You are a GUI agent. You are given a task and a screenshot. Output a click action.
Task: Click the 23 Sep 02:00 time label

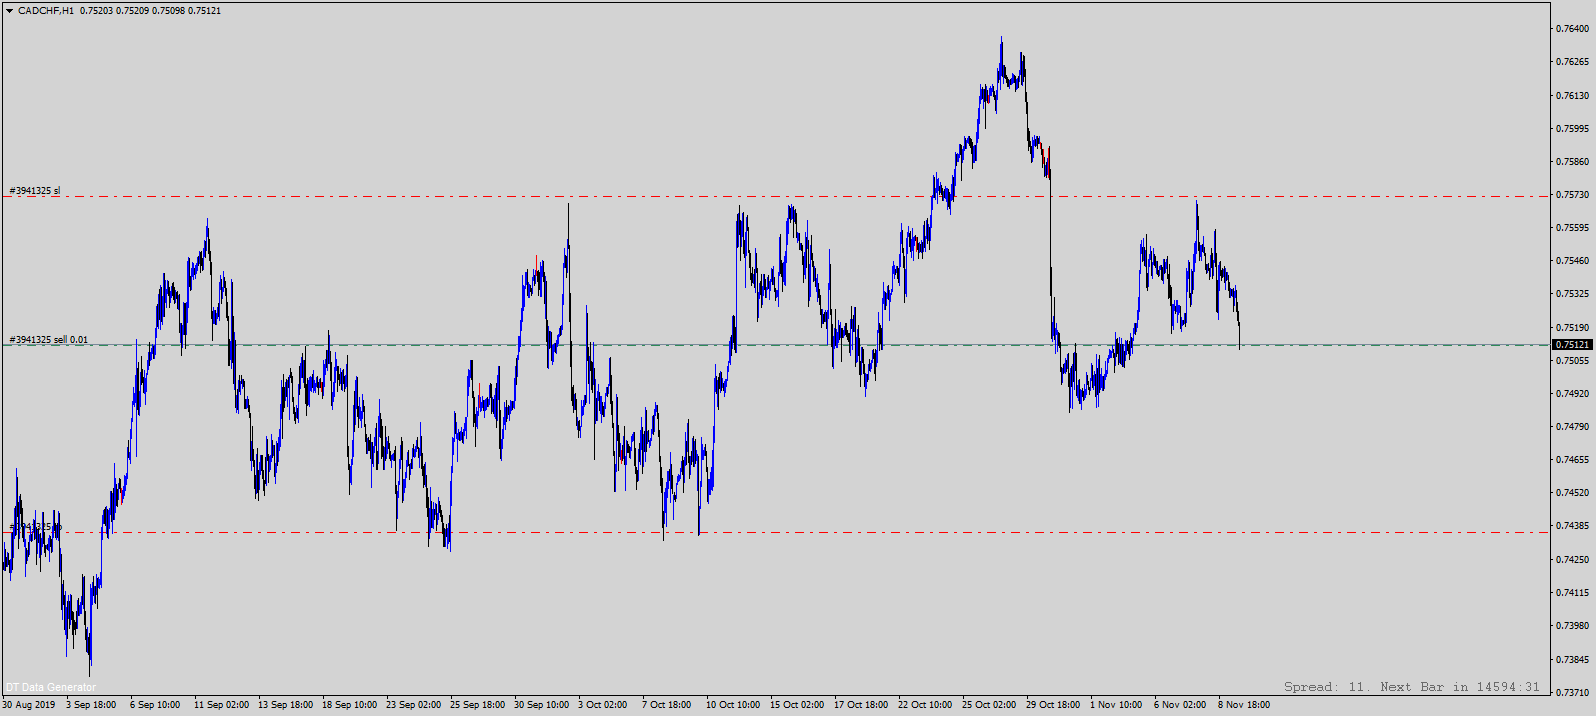413,705
